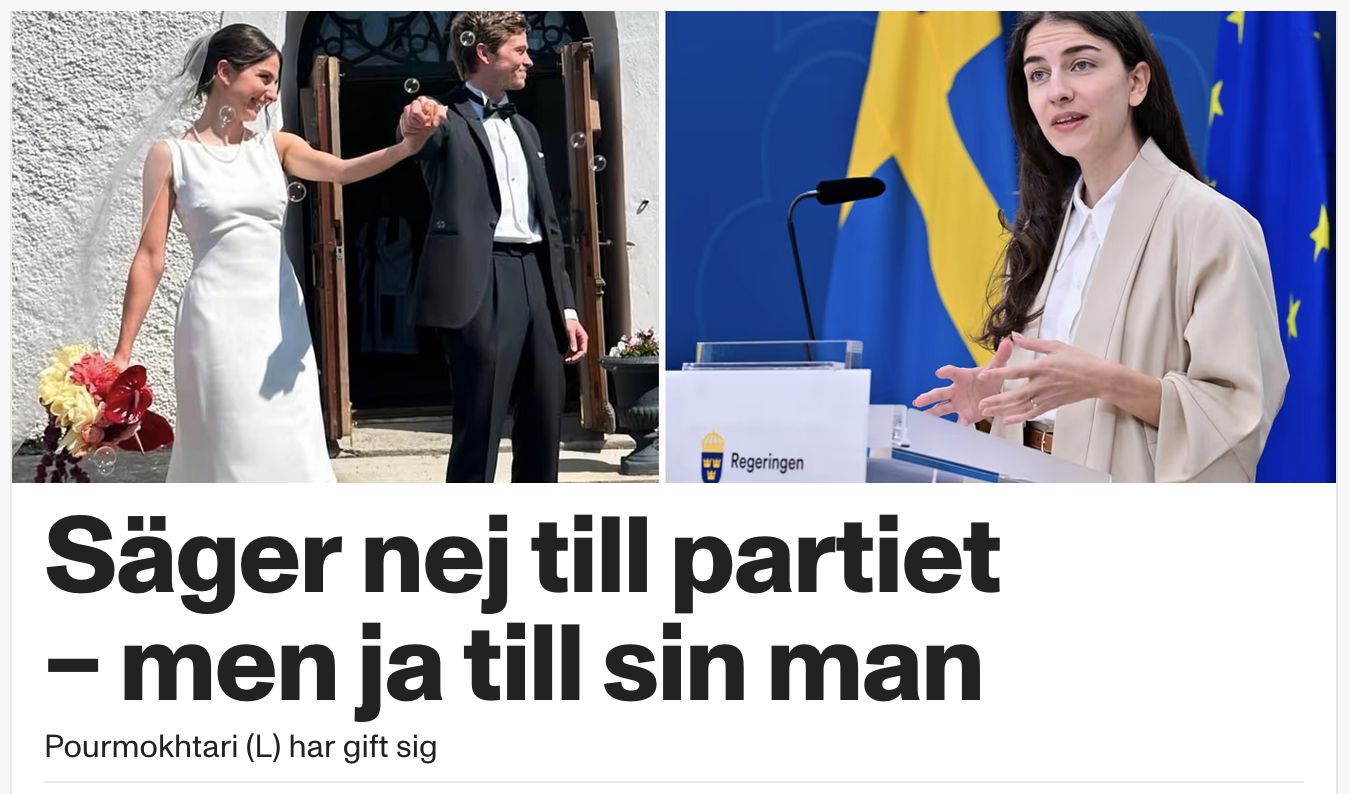Click the couple's raised clasped hands
This screenshot has width=1350, height=794.
click(422, 117)
